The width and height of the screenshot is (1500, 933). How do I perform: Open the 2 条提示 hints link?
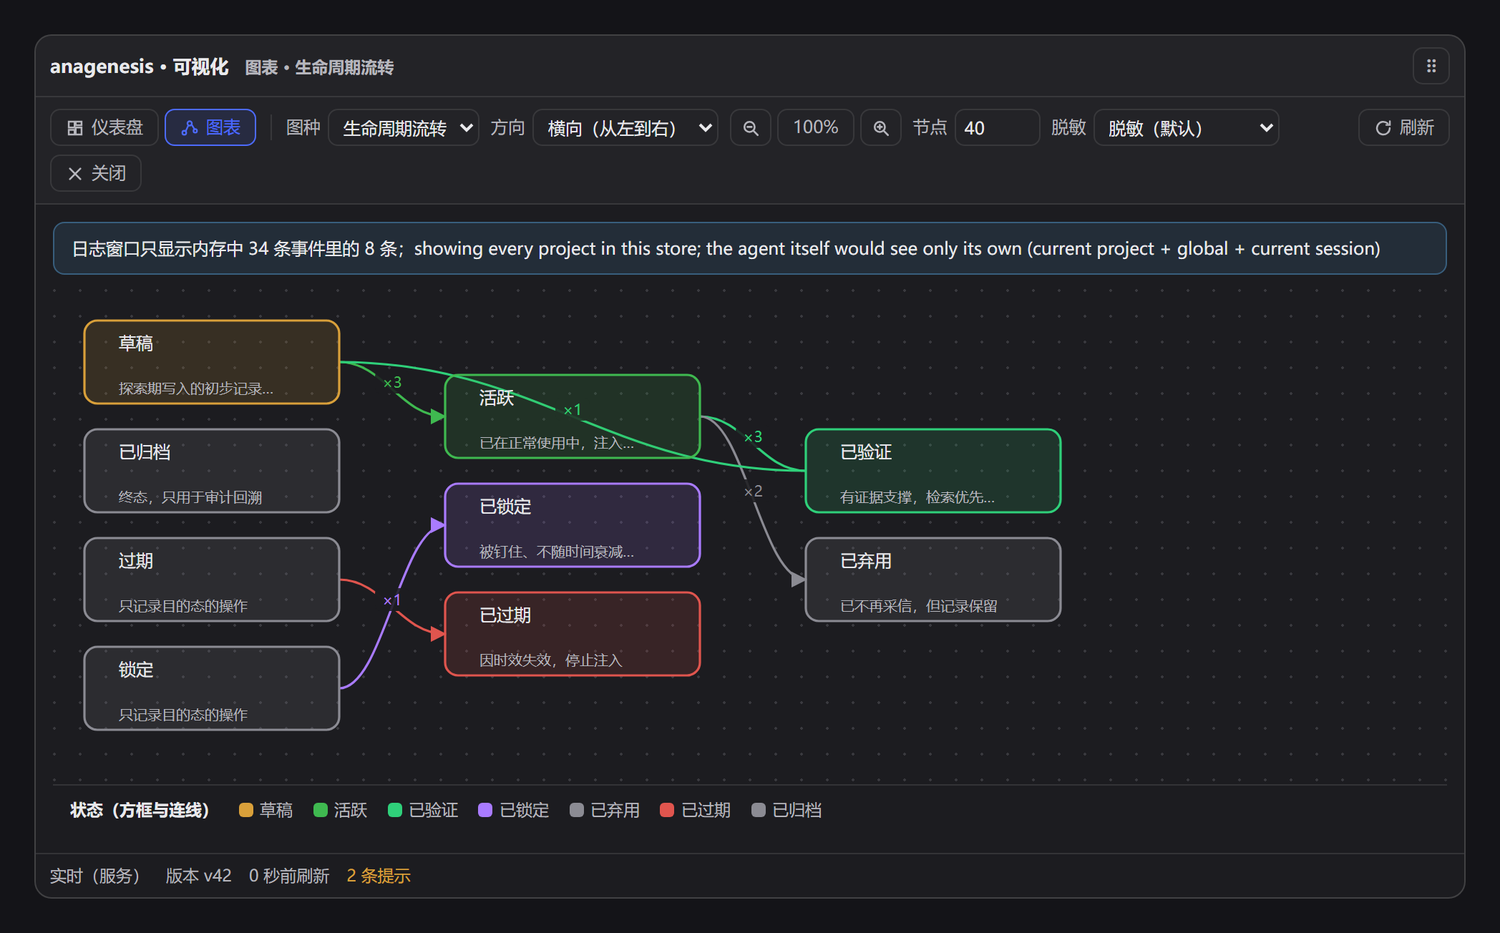[x=379, y=876]
